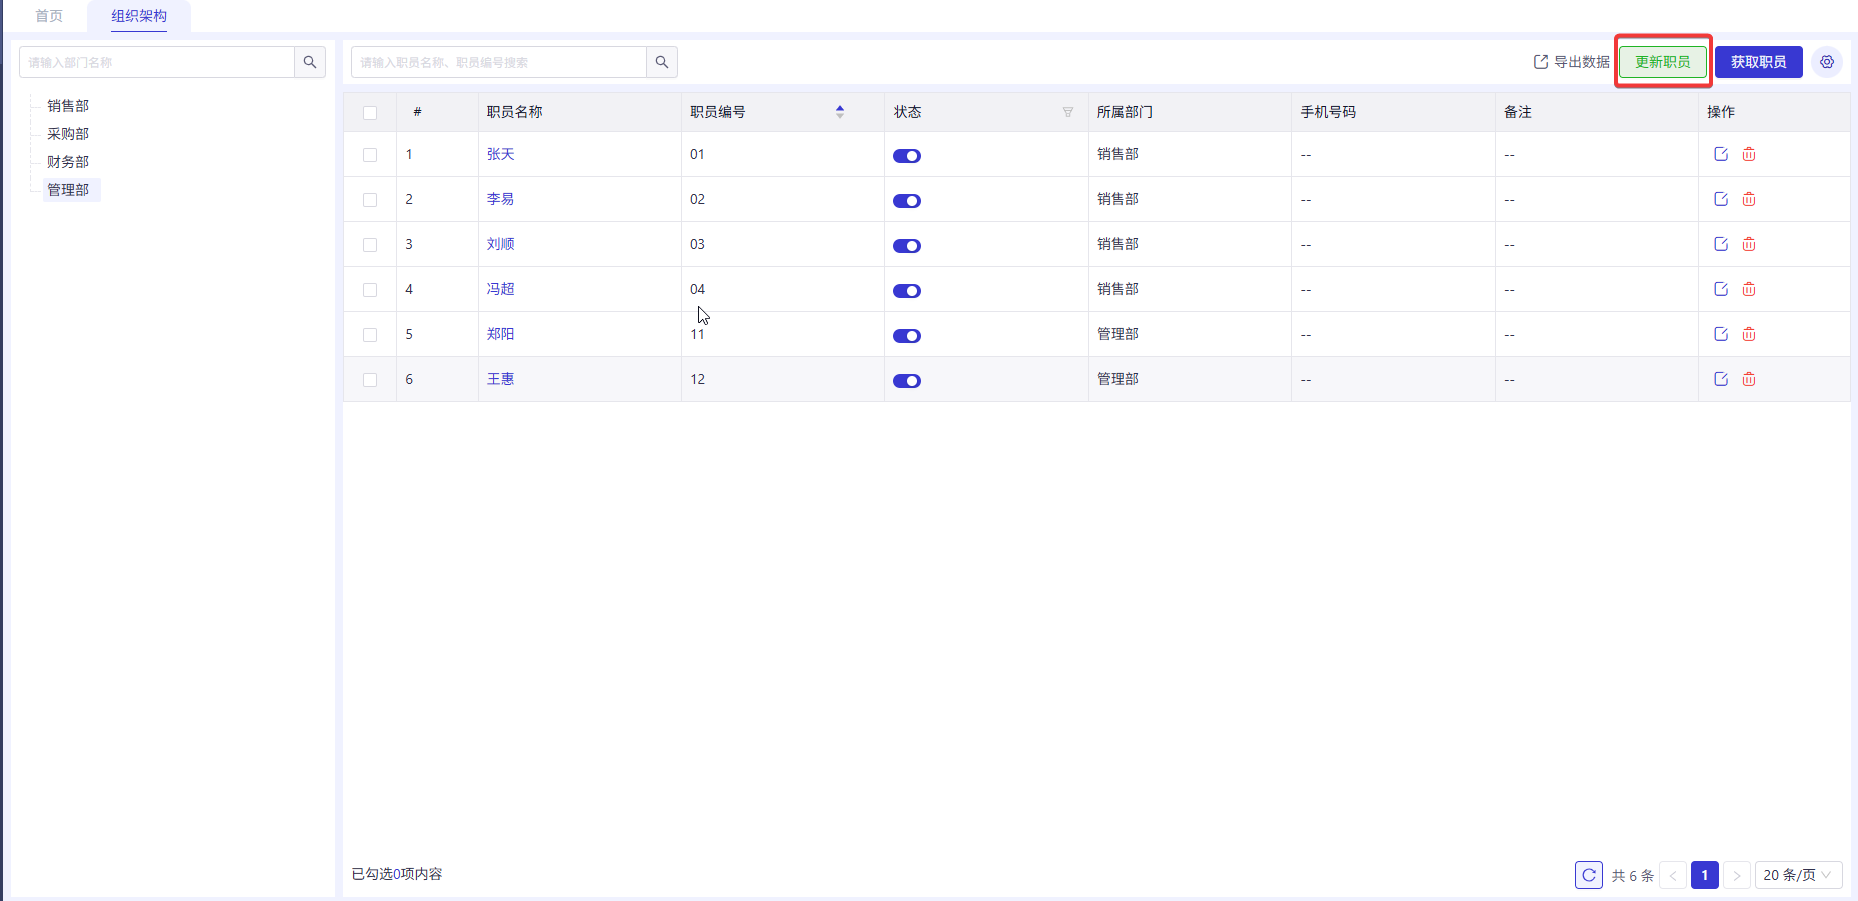Open table settings gear icon

click(x=1827, y=62)
